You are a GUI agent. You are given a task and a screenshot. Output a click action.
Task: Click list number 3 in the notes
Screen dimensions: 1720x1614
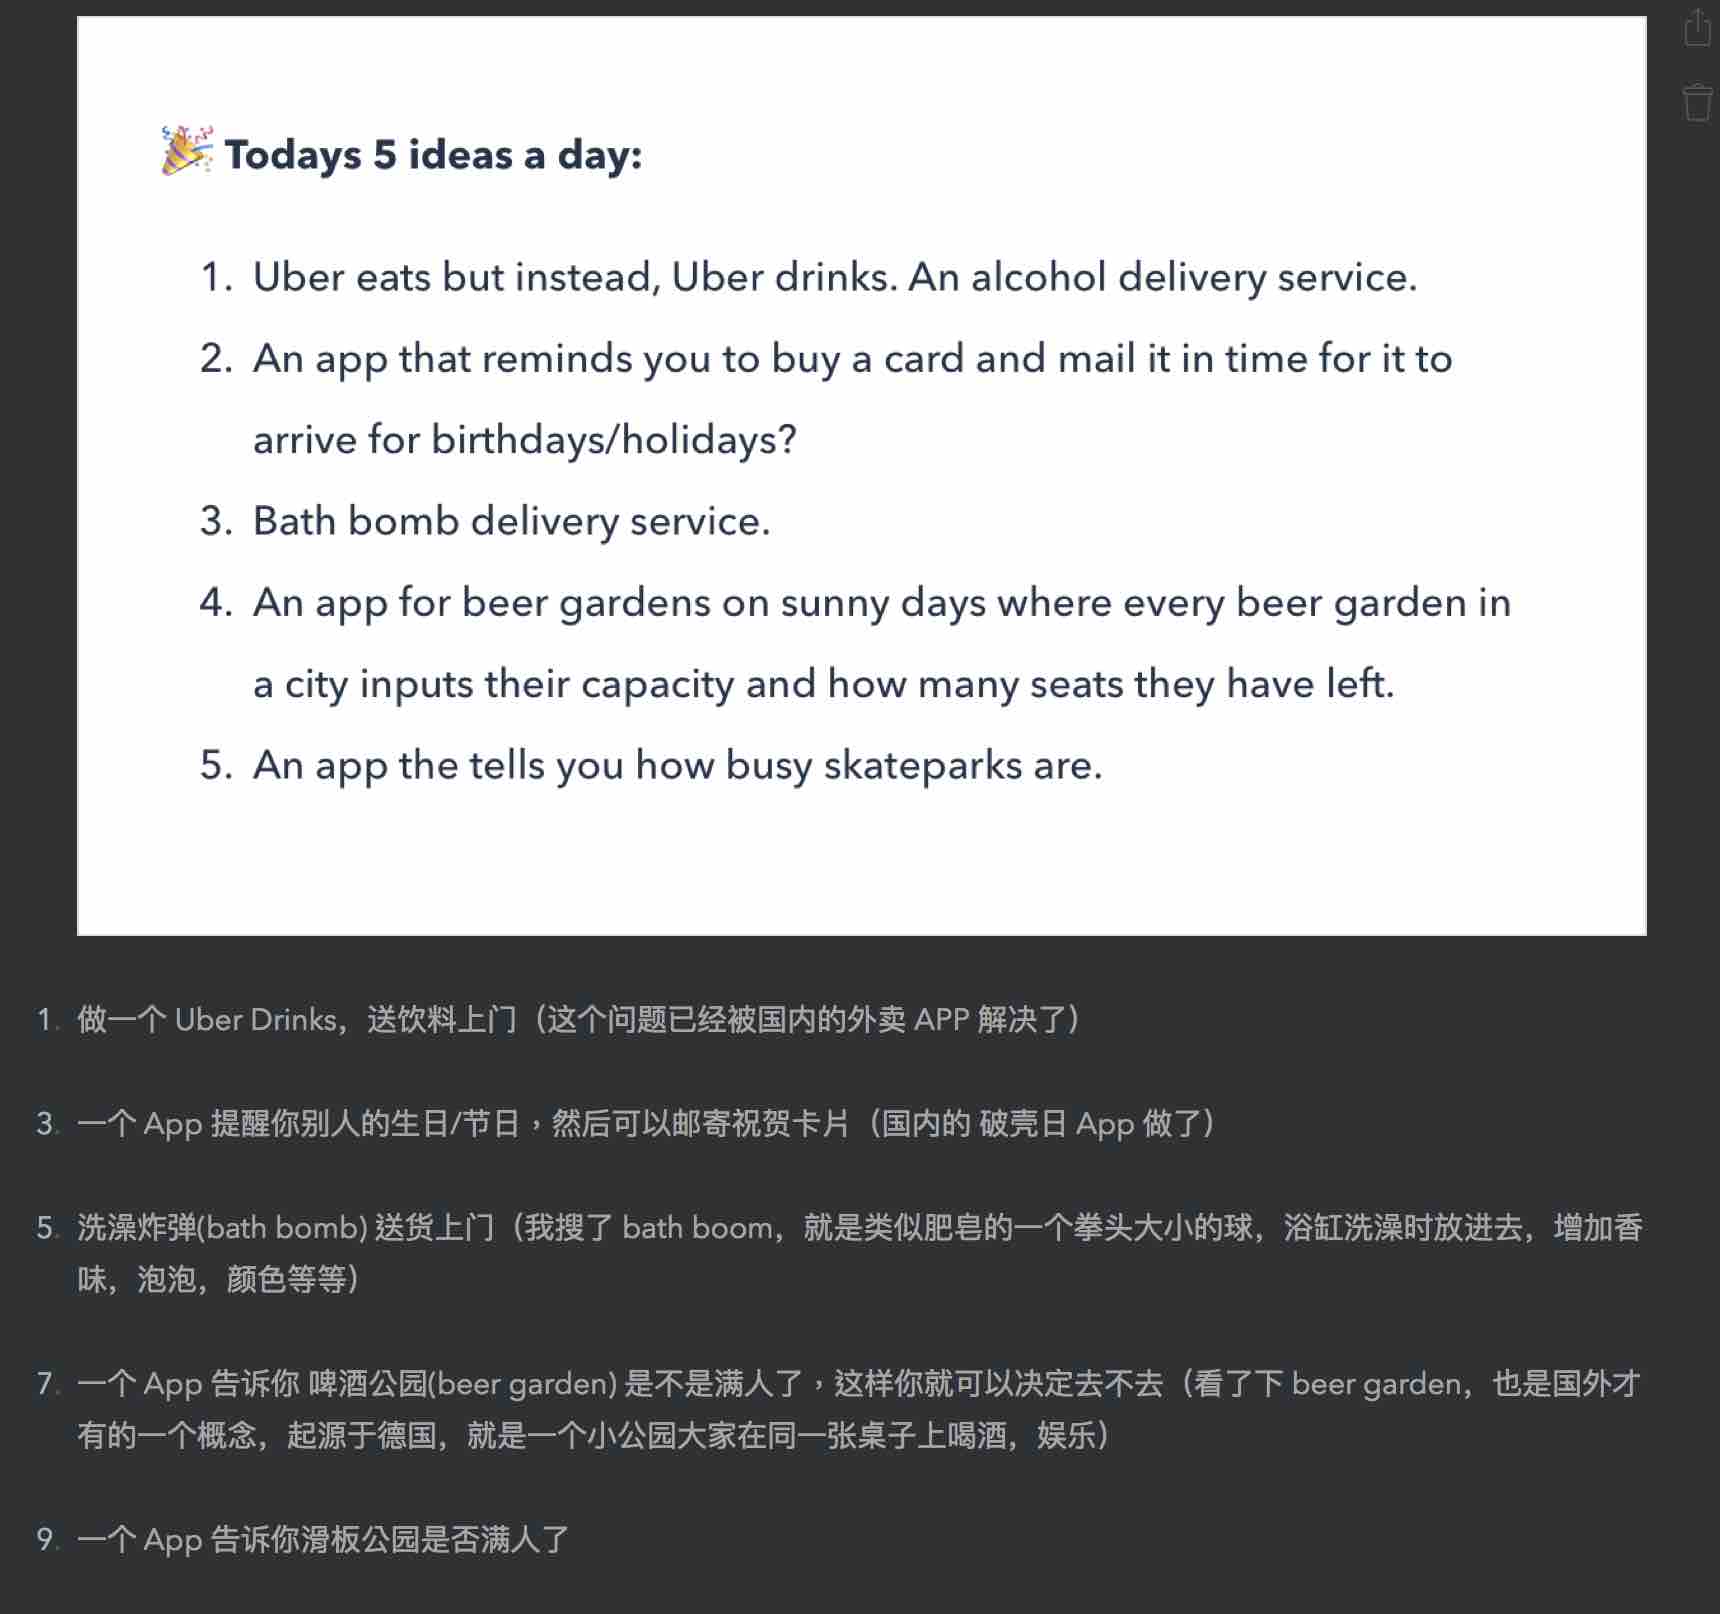47,1124
